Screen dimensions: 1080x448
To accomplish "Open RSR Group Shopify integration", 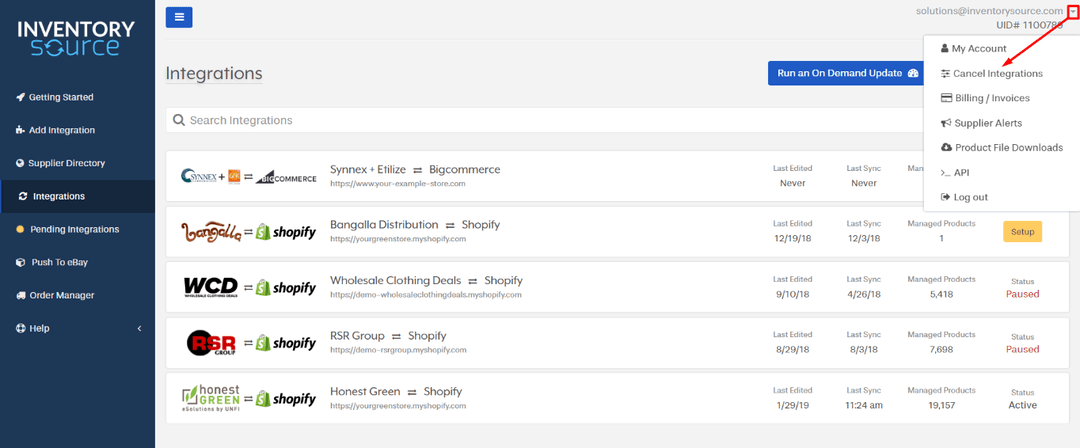I will pos(388,336).
